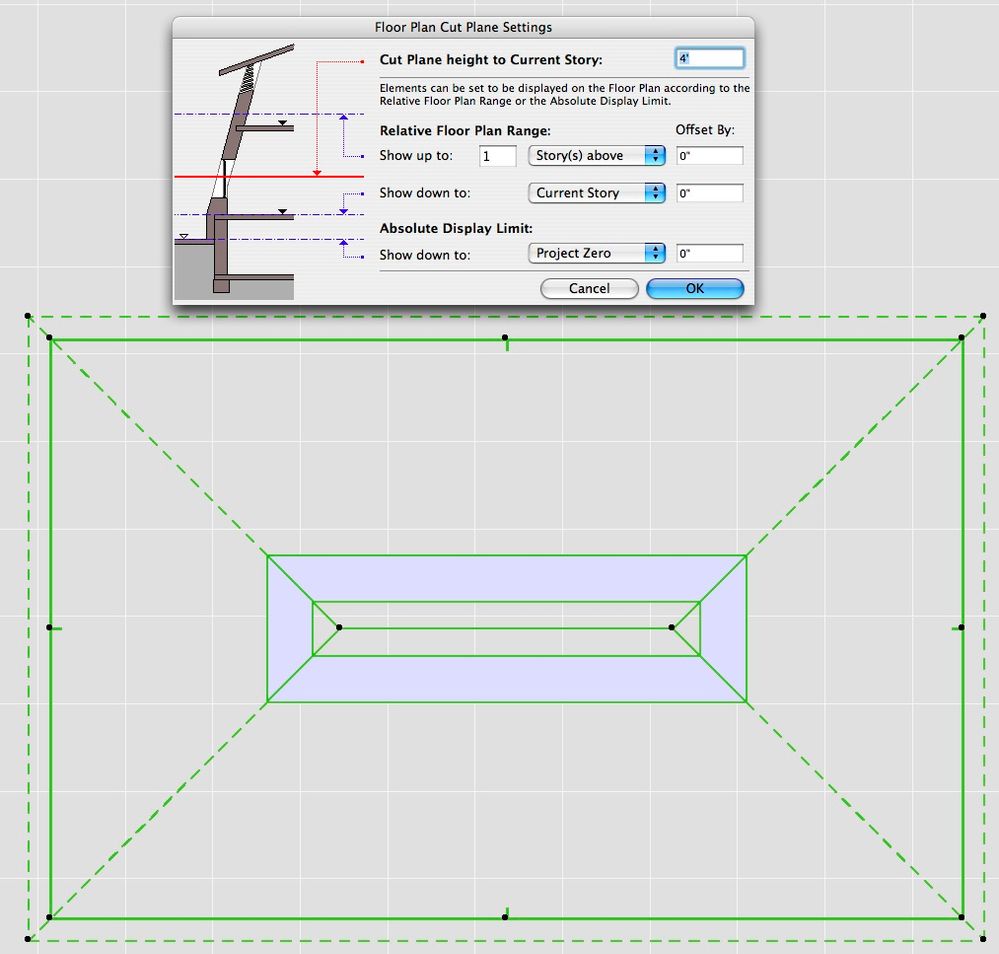Viewport: 999px width, 954px height.
Task: Click the Floor Plan Cut Plane Settings title bar
Action: click(463, 27)
